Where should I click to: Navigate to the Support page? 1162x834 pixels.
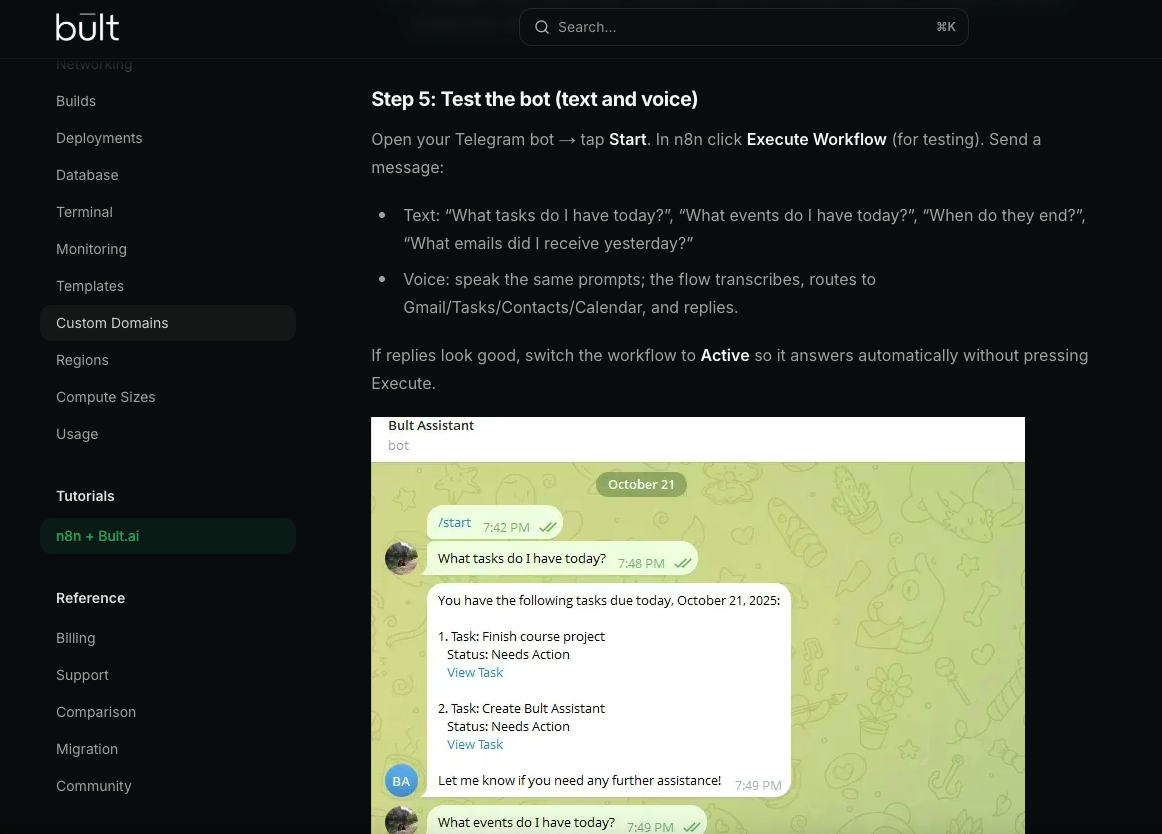point(82,674)
